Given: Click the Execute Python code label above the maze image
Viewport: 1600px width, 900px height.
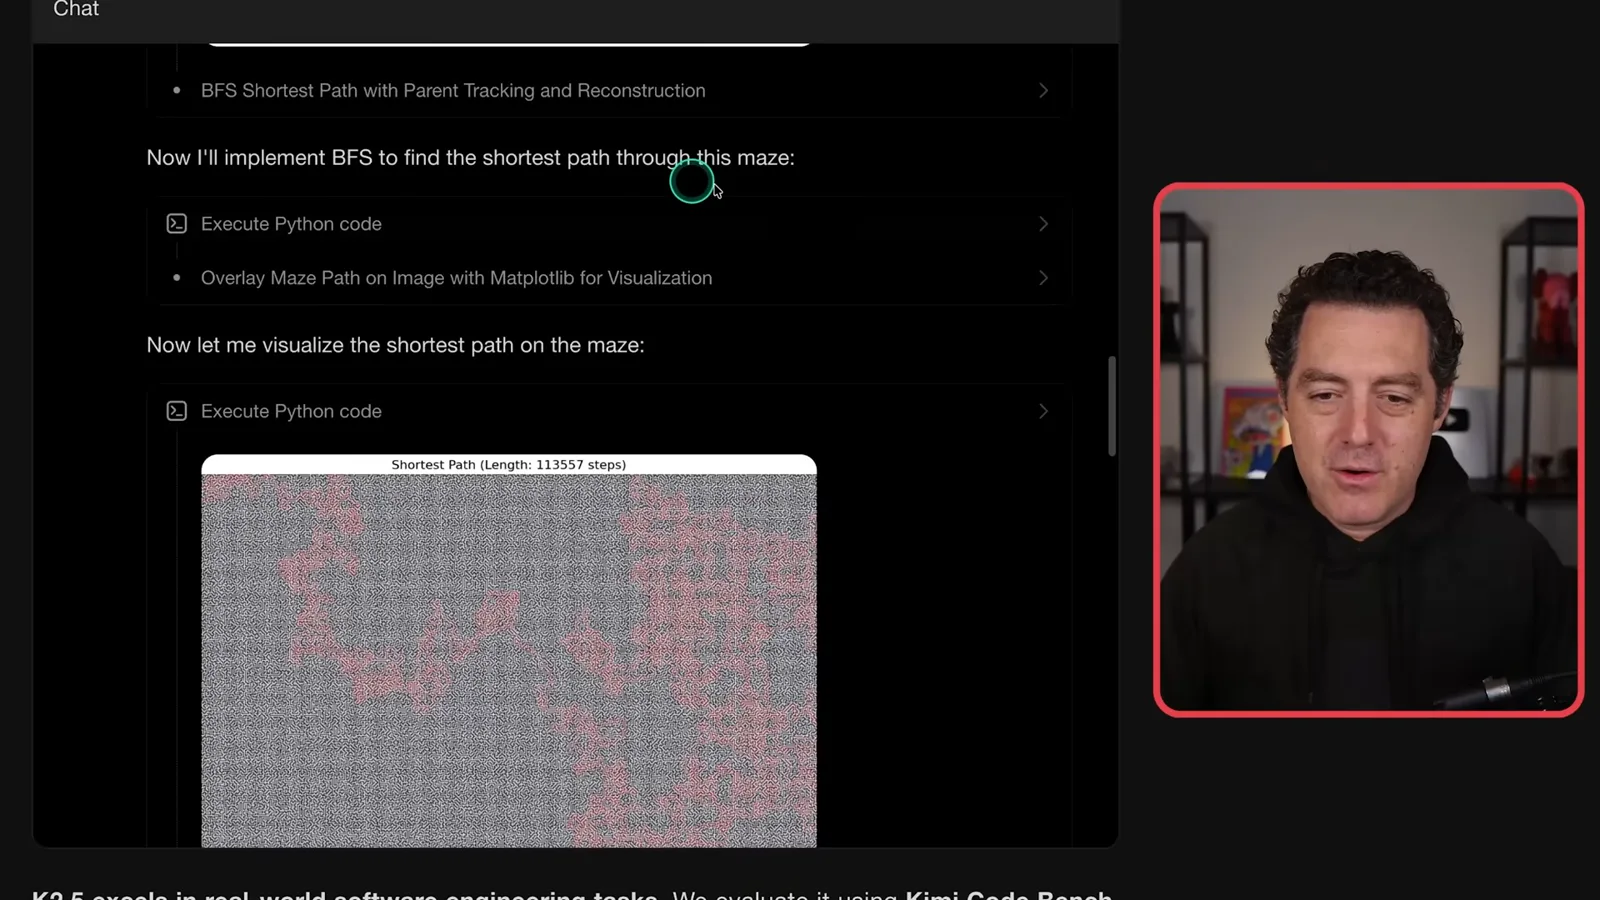Looking at the screenshot, I should coord(291,411).
